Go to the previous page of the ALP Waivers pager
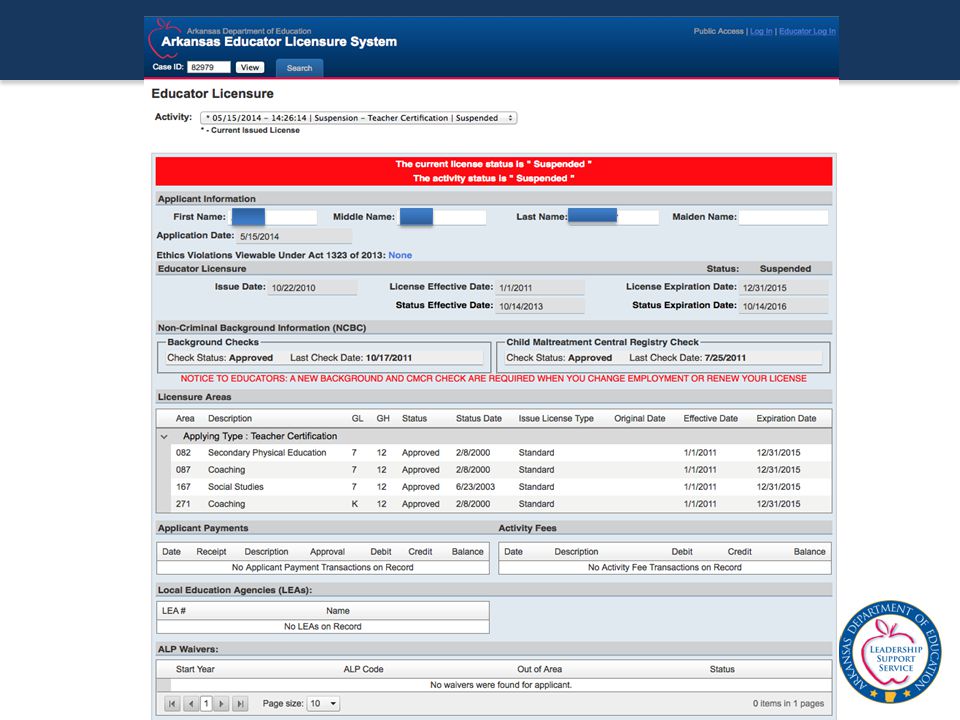 tap(190, 703)
